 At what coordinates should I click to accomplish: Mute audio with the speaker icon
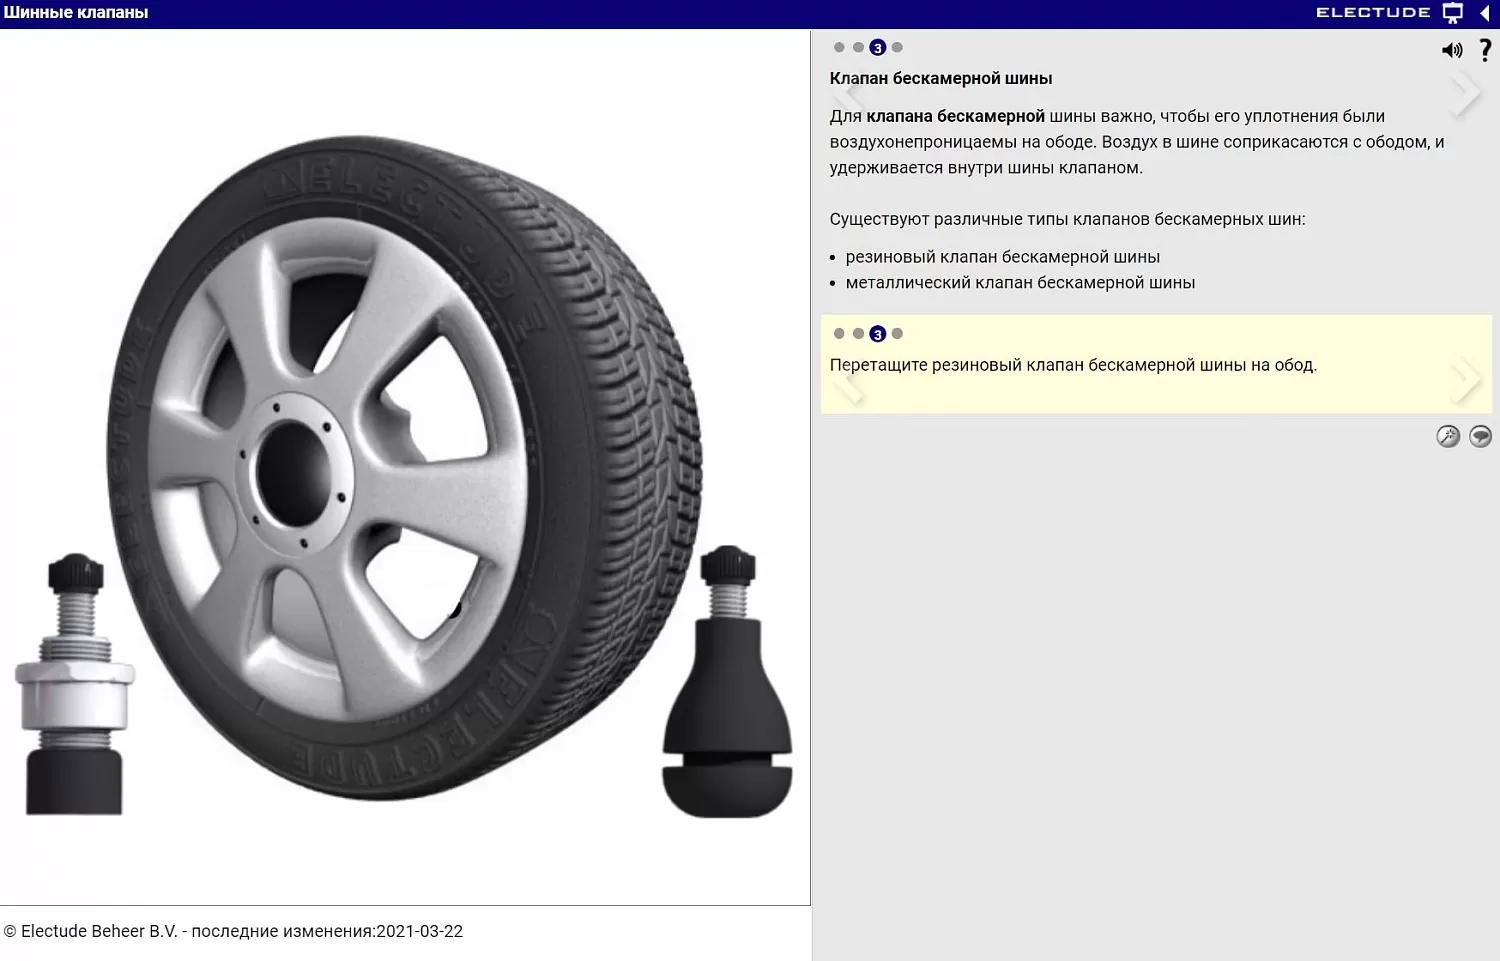coord(1451,50)
